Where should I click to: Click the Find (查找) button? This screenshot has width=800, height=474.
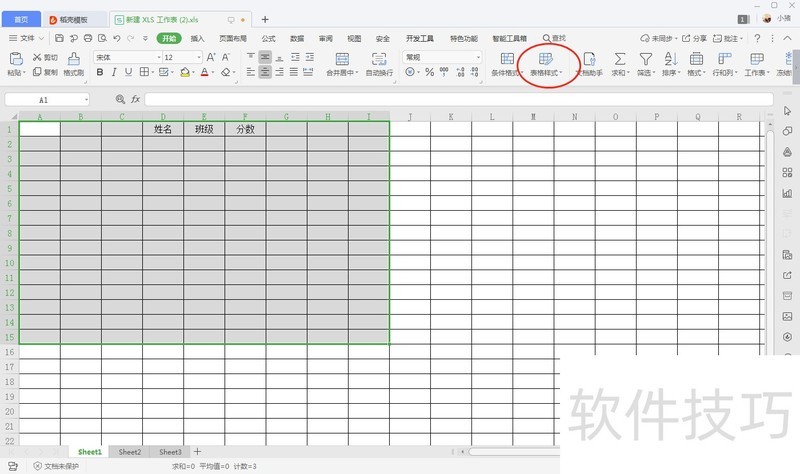point(554,38)
